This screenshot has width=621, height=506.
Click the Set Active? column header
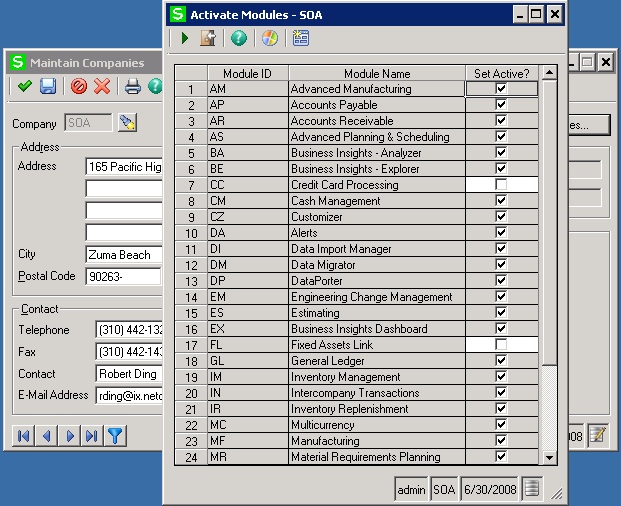pyautogui.click(x=502, y=73)
